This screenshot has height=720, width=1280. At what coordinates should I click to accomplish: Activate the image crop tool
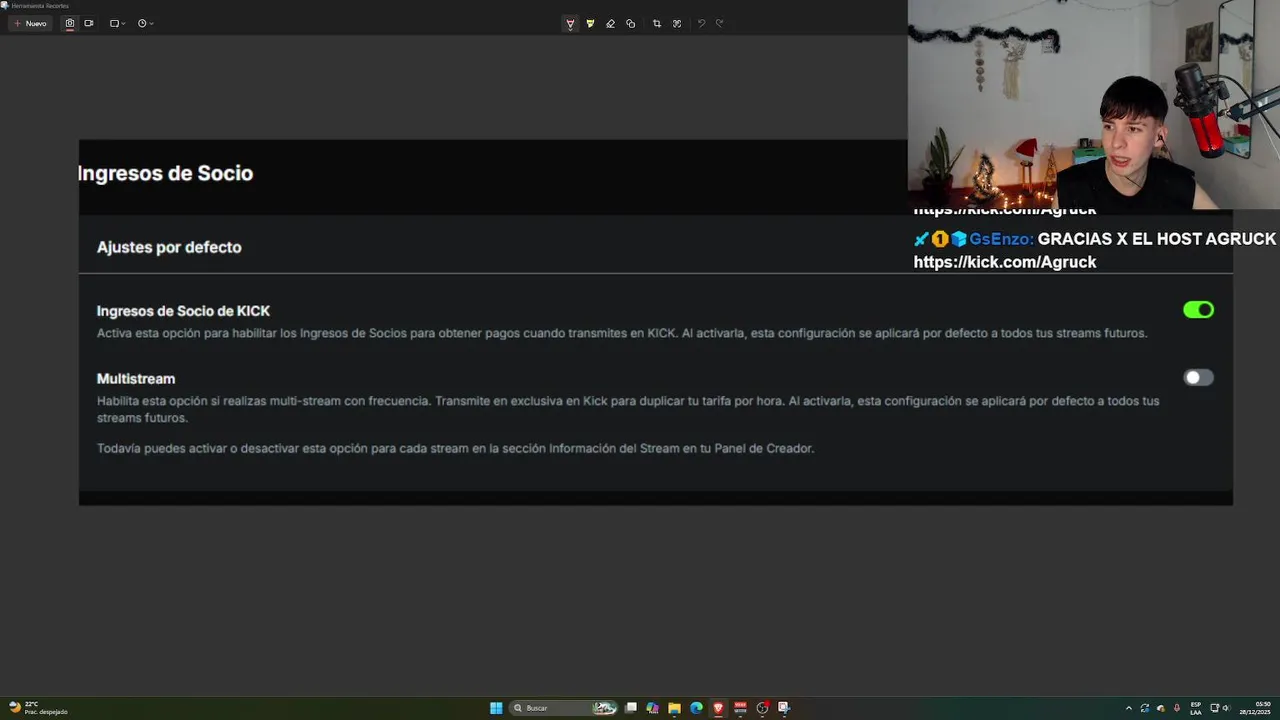click(x=657, y=23)
